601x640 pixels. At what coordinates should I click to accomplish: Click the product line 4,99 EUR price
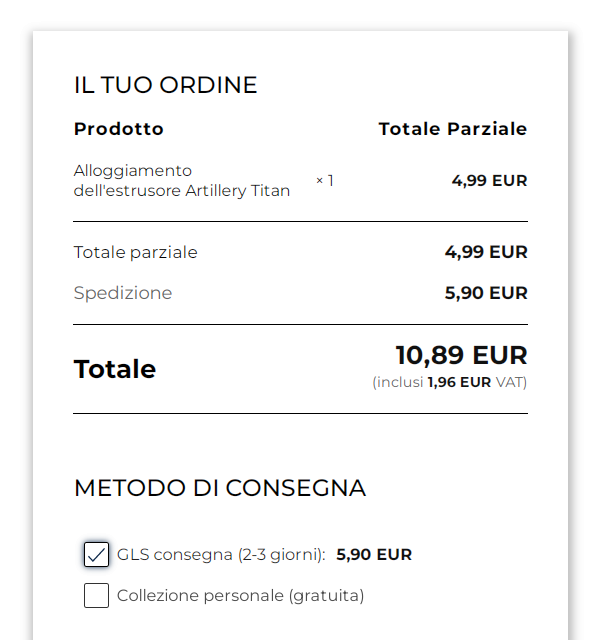489,180
